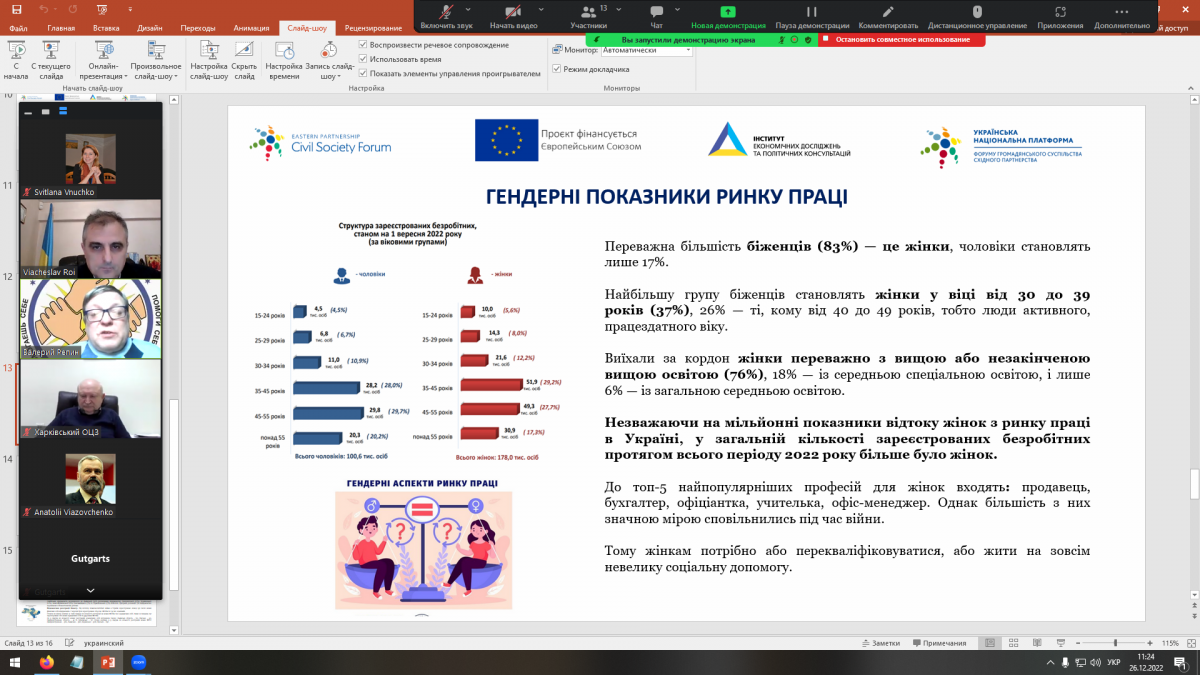The image size is (1200, 675).
Task: Open Zoom participants panel
Action: point(588,15)
